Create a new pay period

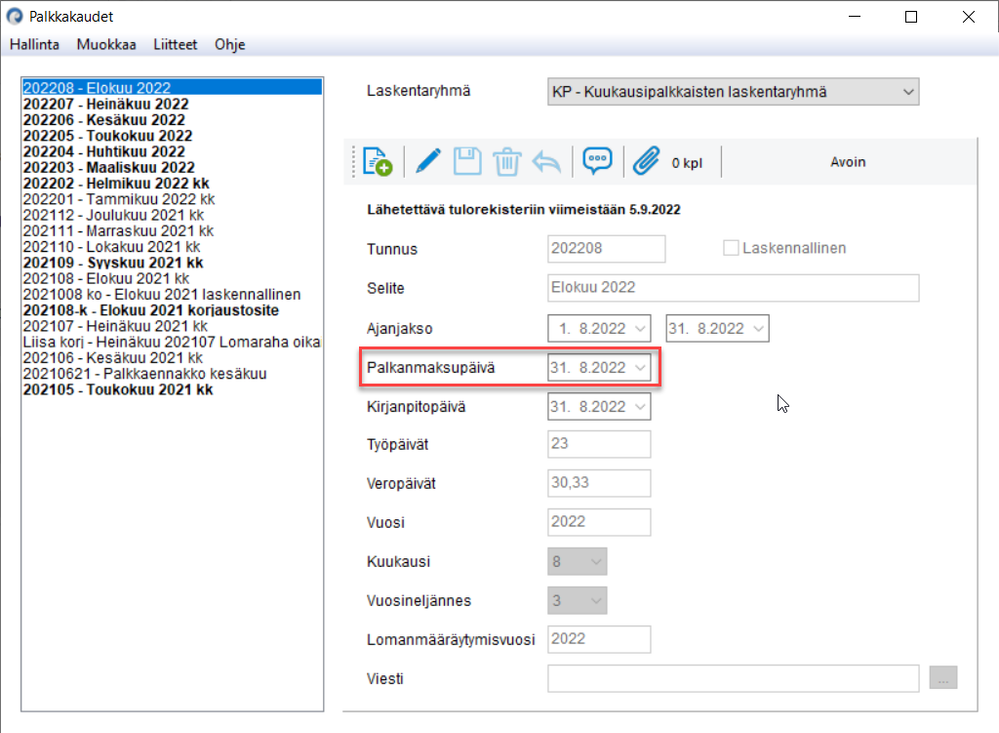(377, 160)
